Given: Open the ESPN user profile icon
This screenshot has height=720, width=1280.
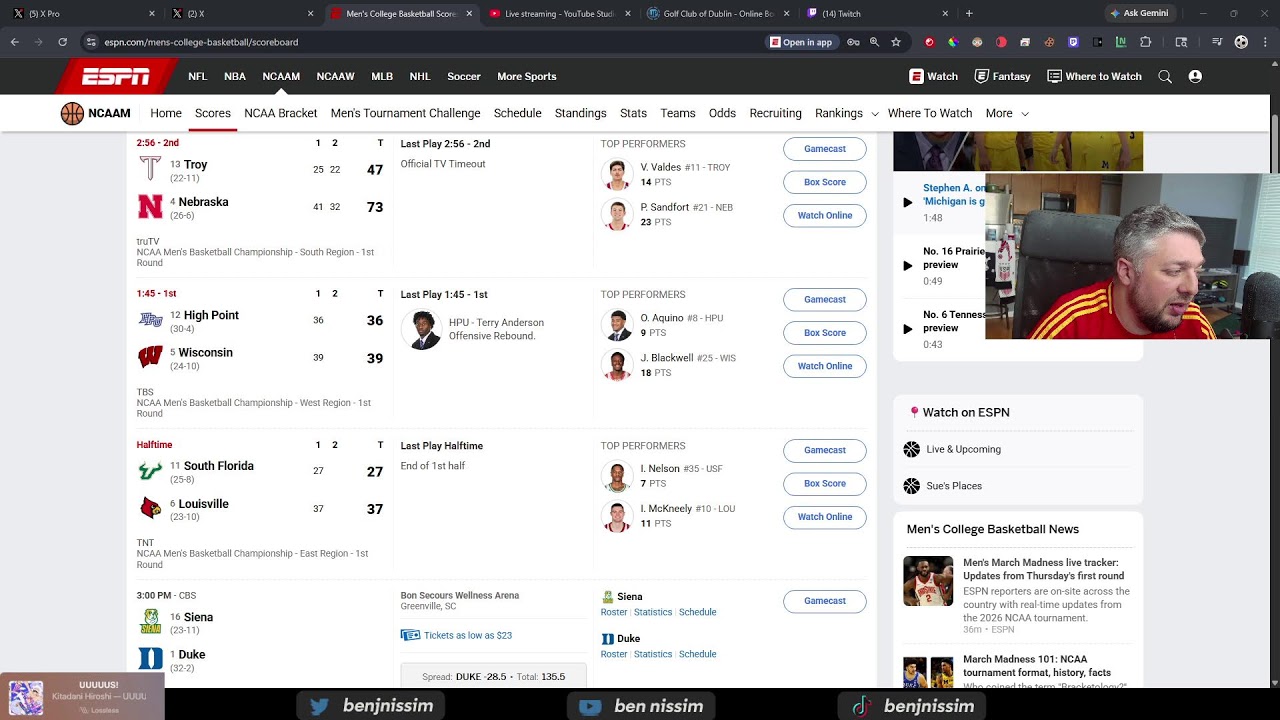Looking at the screenshot, I should pyautogui.click(x=1195, y=76).
